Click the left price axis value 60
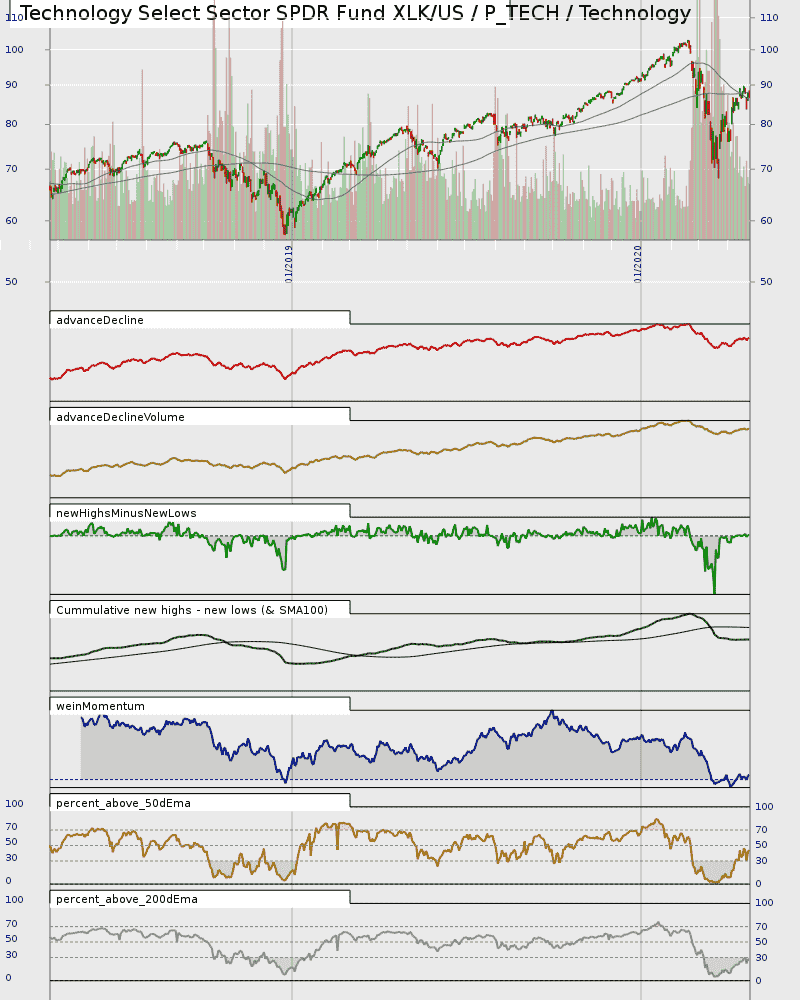 click(11, 221)
